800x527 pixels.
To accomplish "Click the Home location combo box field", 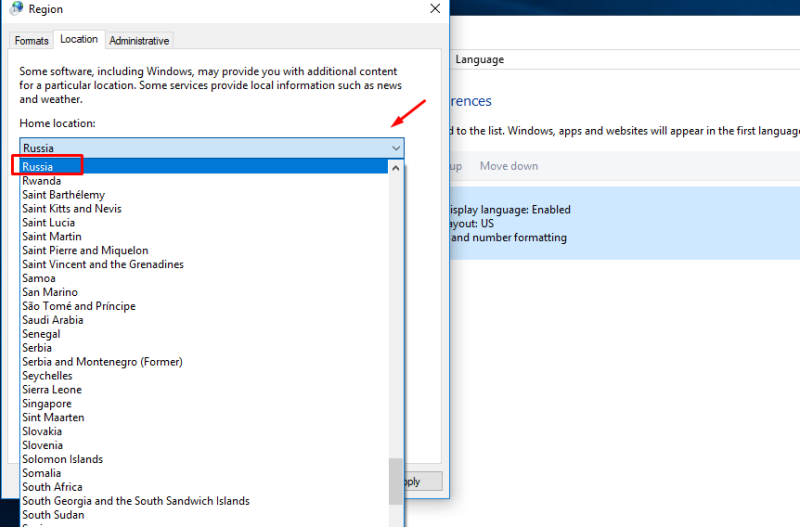I will (x=212, y=148).
